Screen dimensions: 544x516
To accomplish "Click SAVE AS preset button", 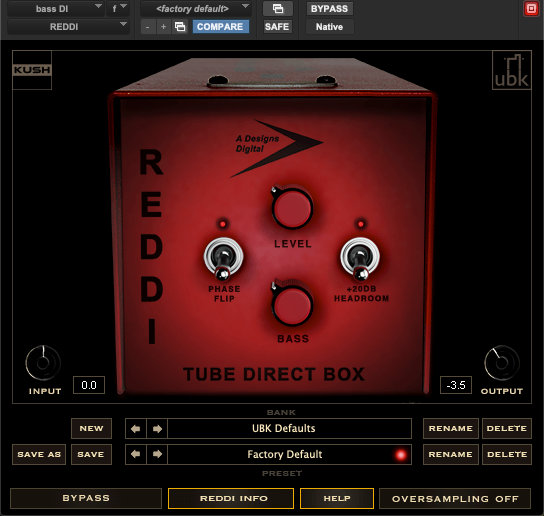I will tap(39, 454).
